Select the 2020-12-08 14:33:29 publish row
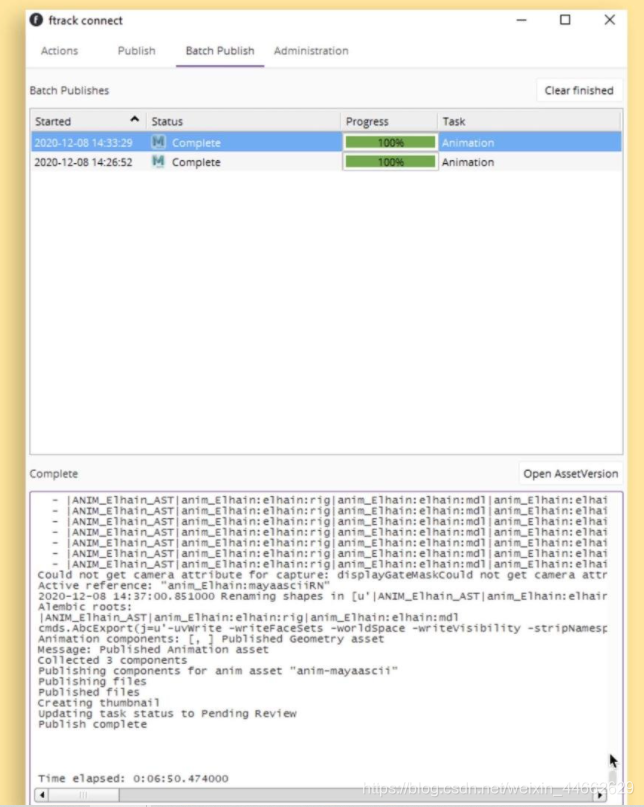The width and height of the screenshot is (644, 807). pos(326,142)
